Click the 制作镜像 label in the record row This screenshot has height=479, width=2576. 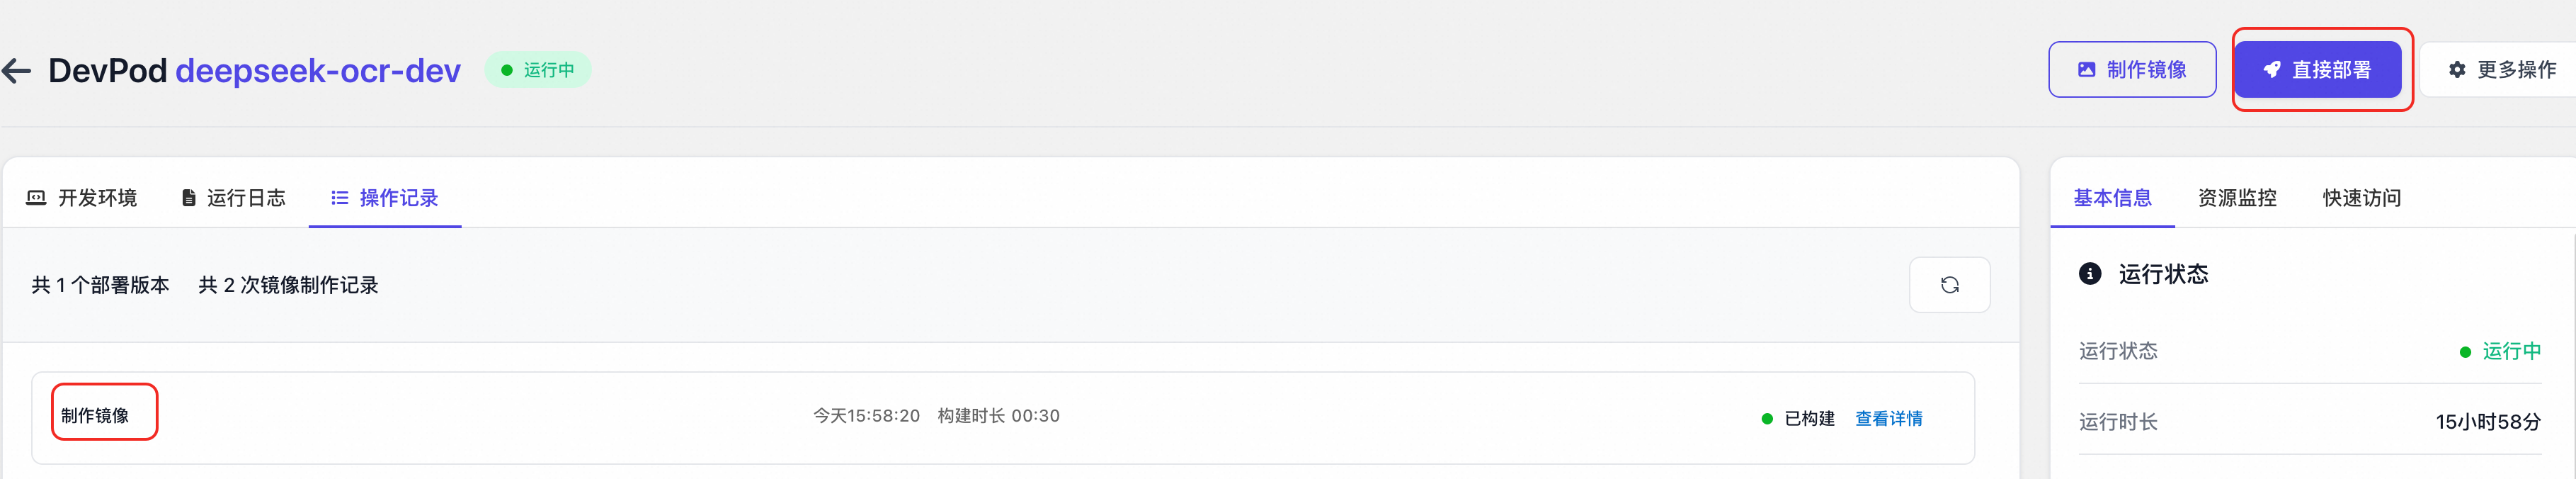95,415
